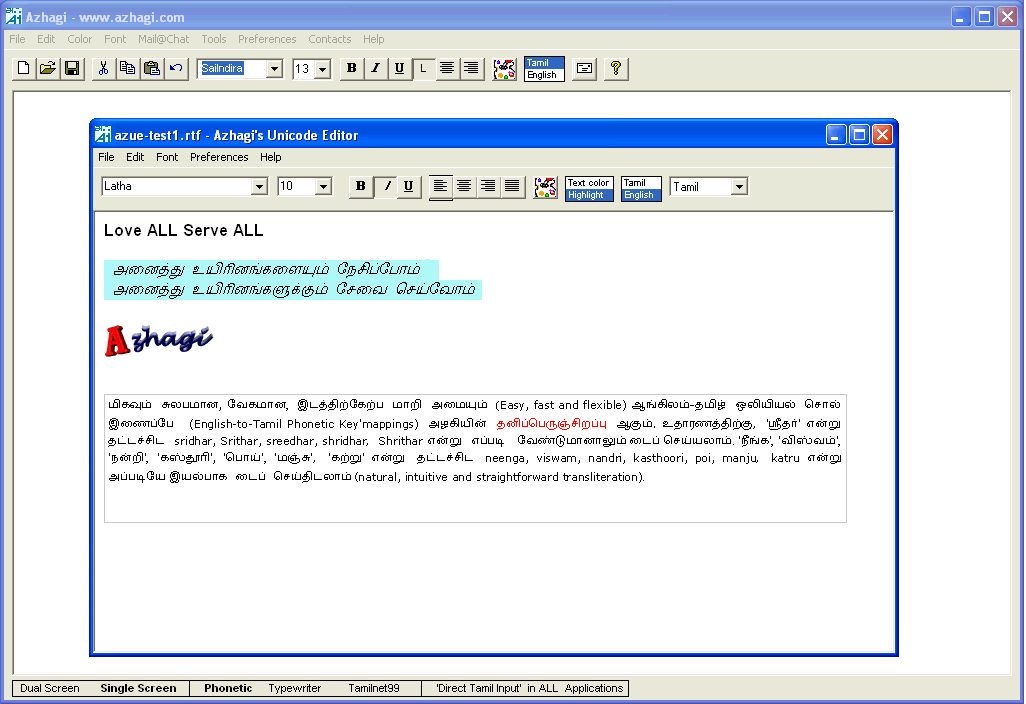Save using the floppy disk icon
1026x704 pixels.
pyautogui.click(x=72, y=68)
